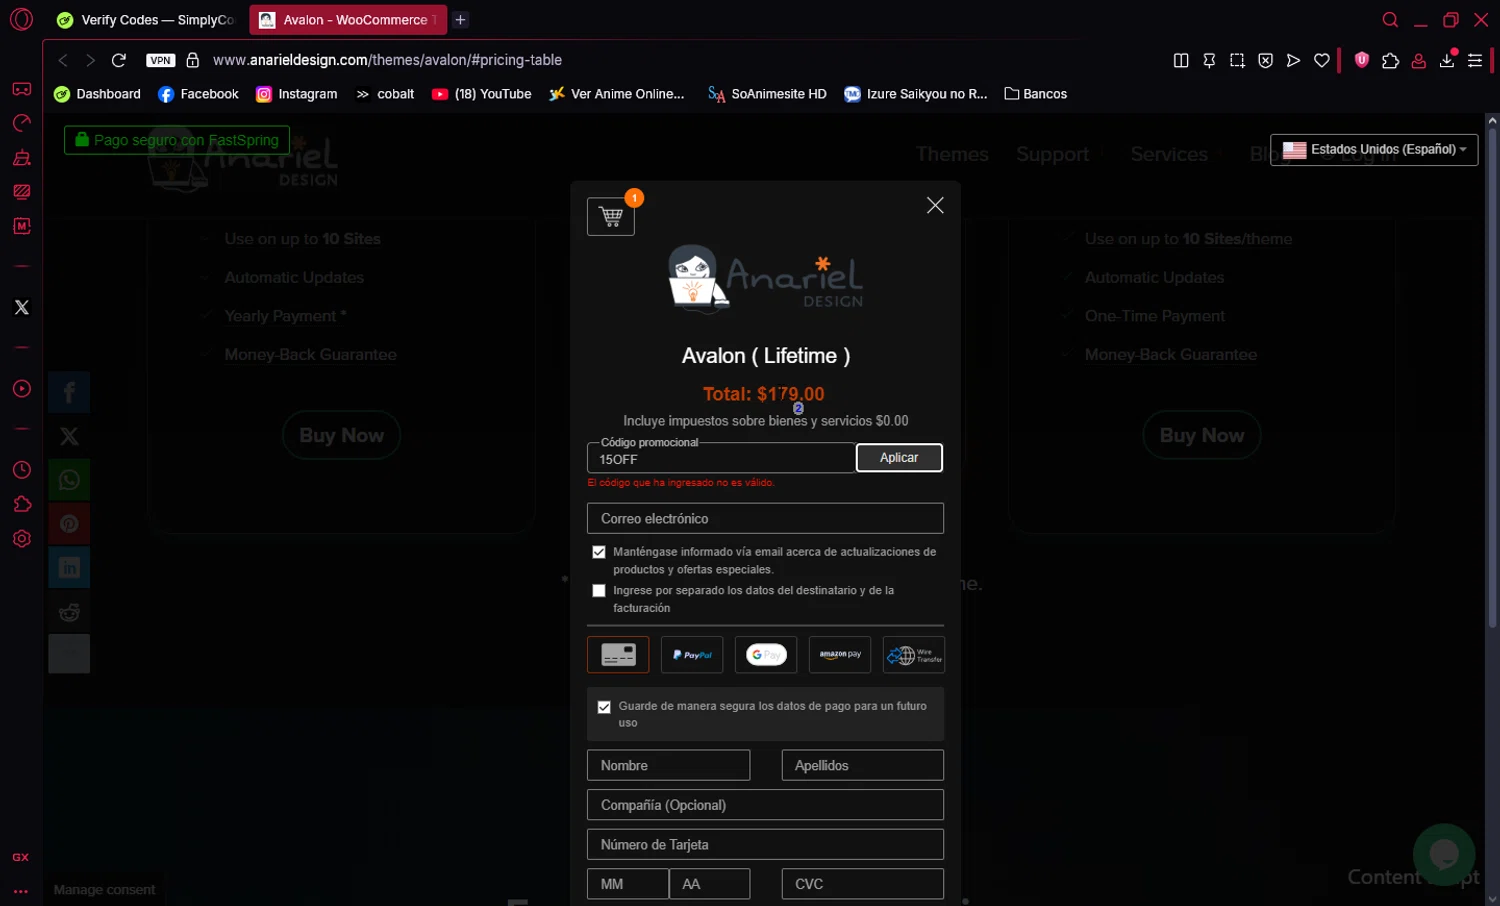Image resolution: width=1500 pixels, height=906 pixels.
Task: Toggle the VPN badge in address bar
Action: 160,60
